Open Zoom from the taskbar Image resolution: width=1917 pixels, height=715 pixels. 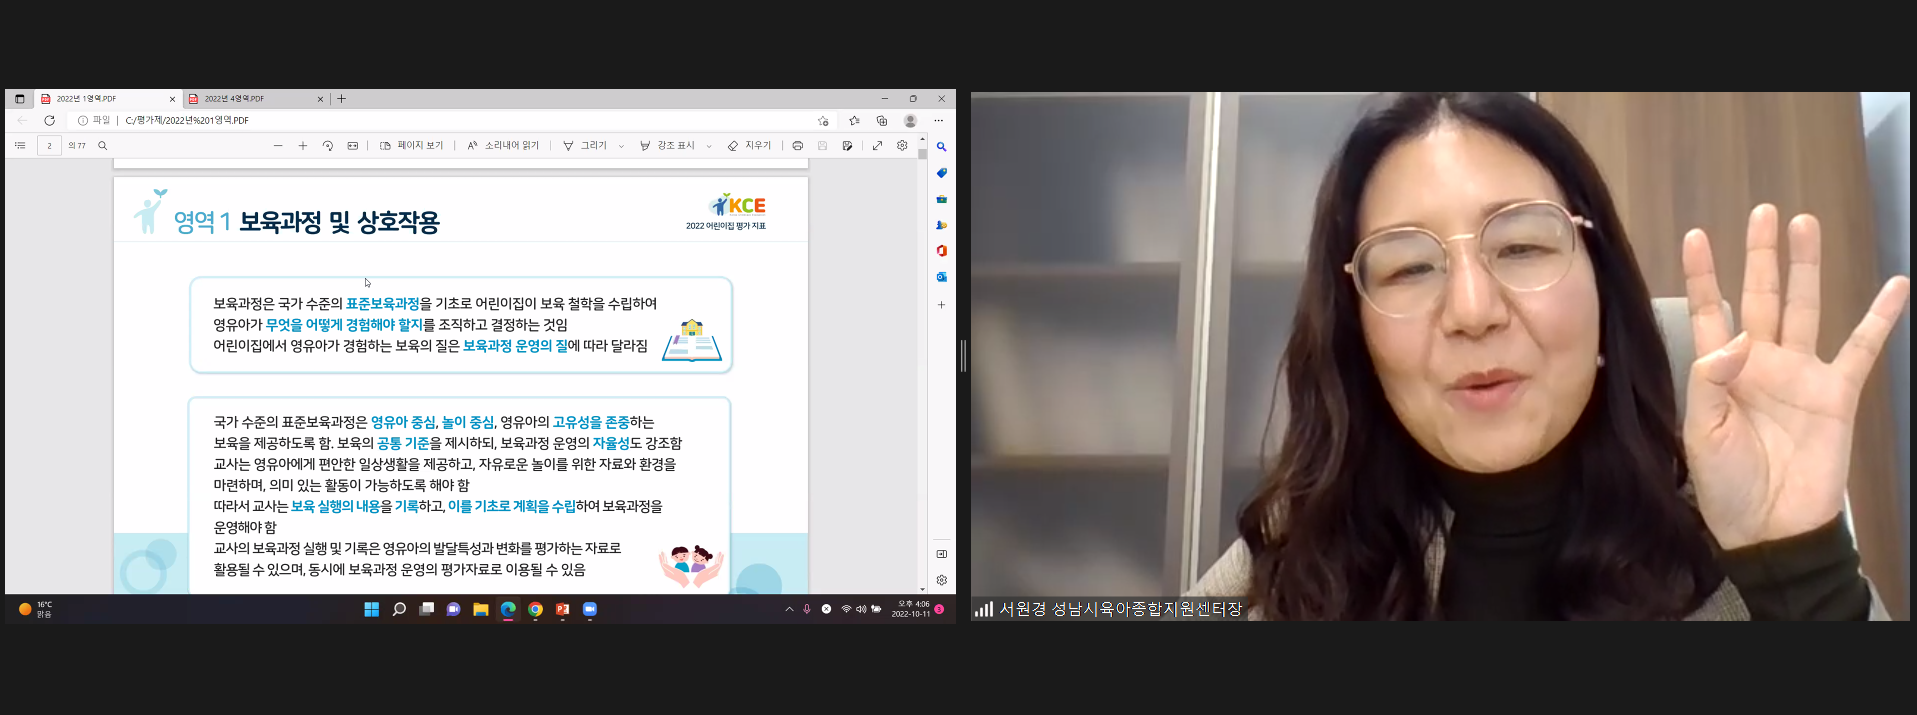pyautogui.click(x=590, y=609)
